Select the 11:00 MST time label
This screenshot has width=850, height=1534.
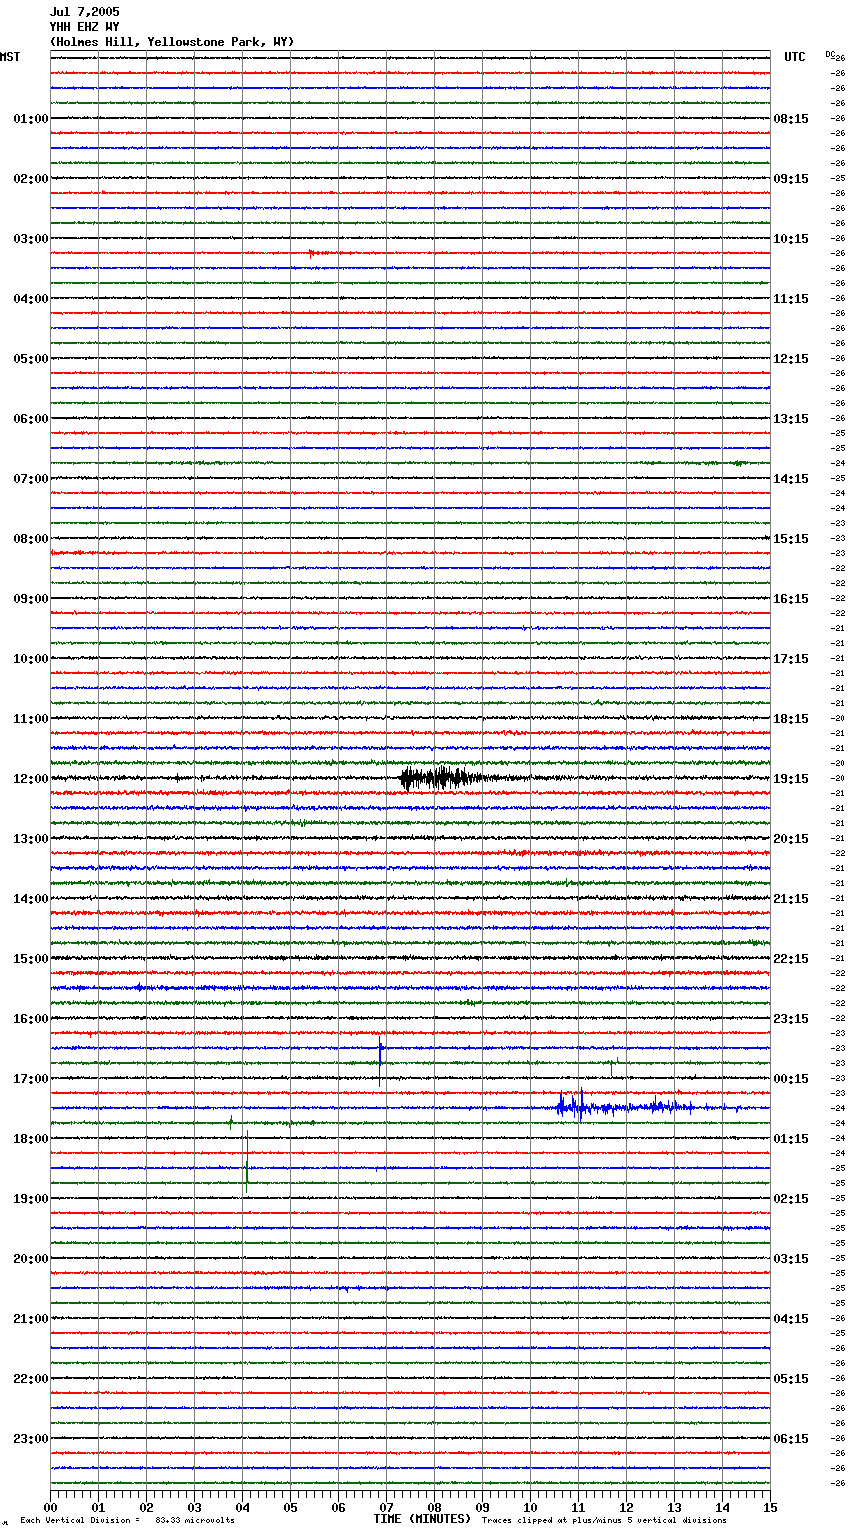[31, 719]
